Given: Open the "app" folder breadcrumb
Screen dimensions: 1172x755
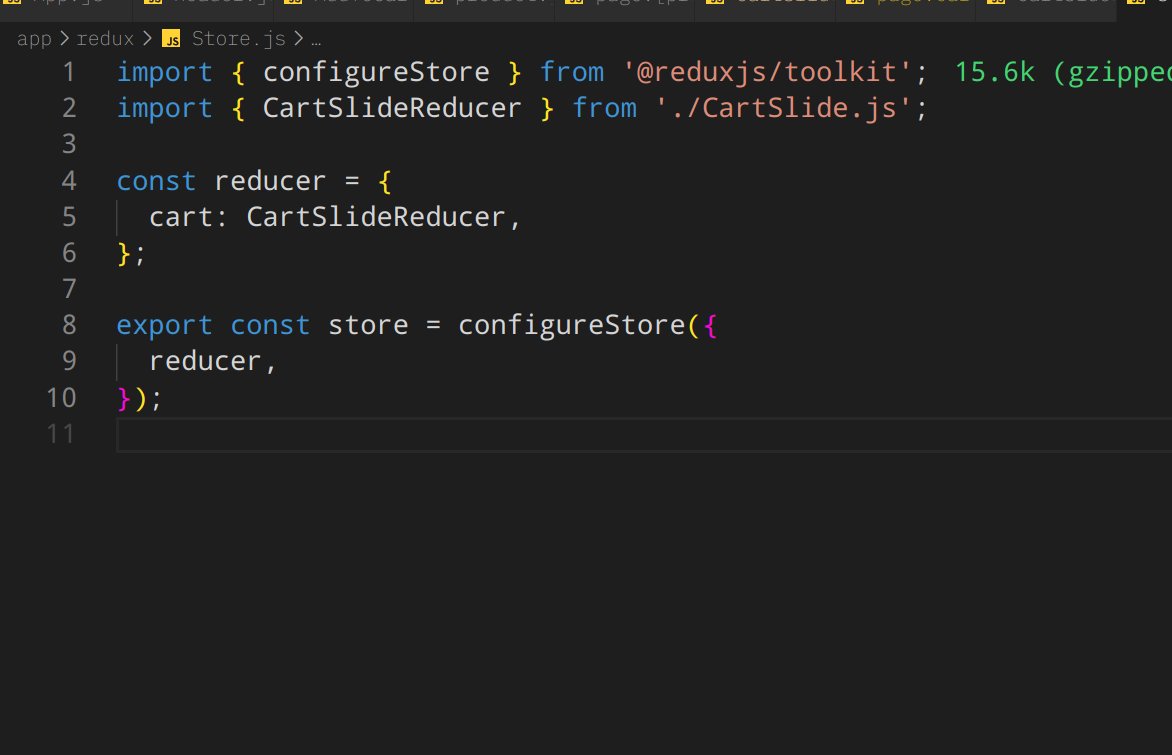Looking at the screenshot, I should tap(34, 40).
